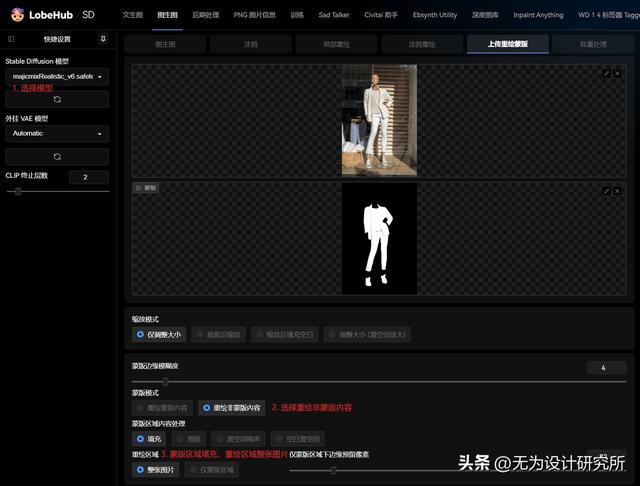Pin the quick settings panel
Viewport: 640px width, 486px height.
(103, 39)
